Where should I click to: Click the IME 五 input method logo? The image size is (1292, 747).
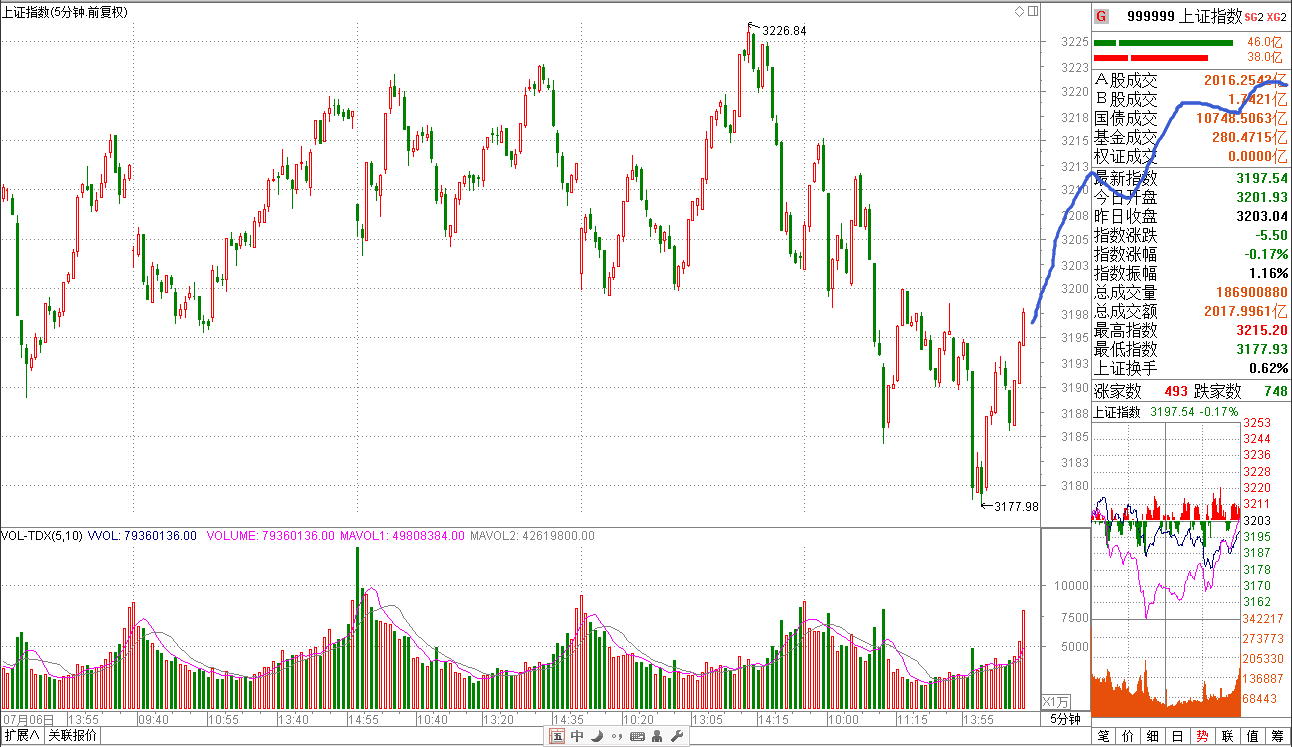pos(557,737)
